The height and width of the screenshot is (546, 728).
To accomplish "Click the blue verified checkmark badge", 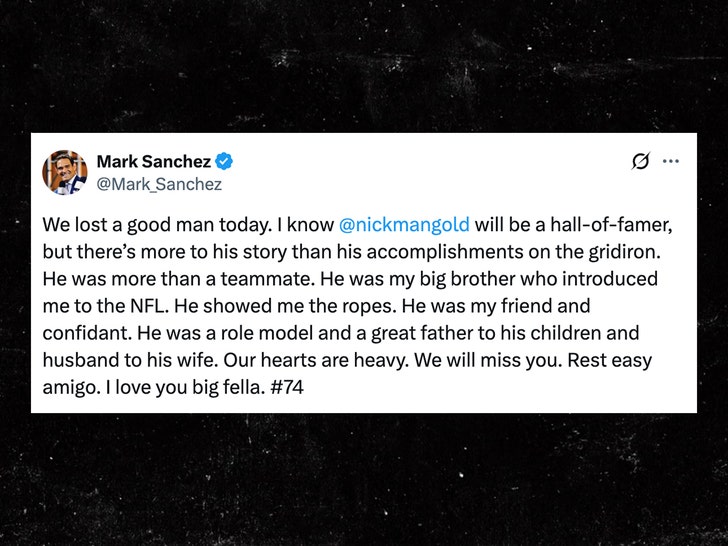I will [225, 162].
